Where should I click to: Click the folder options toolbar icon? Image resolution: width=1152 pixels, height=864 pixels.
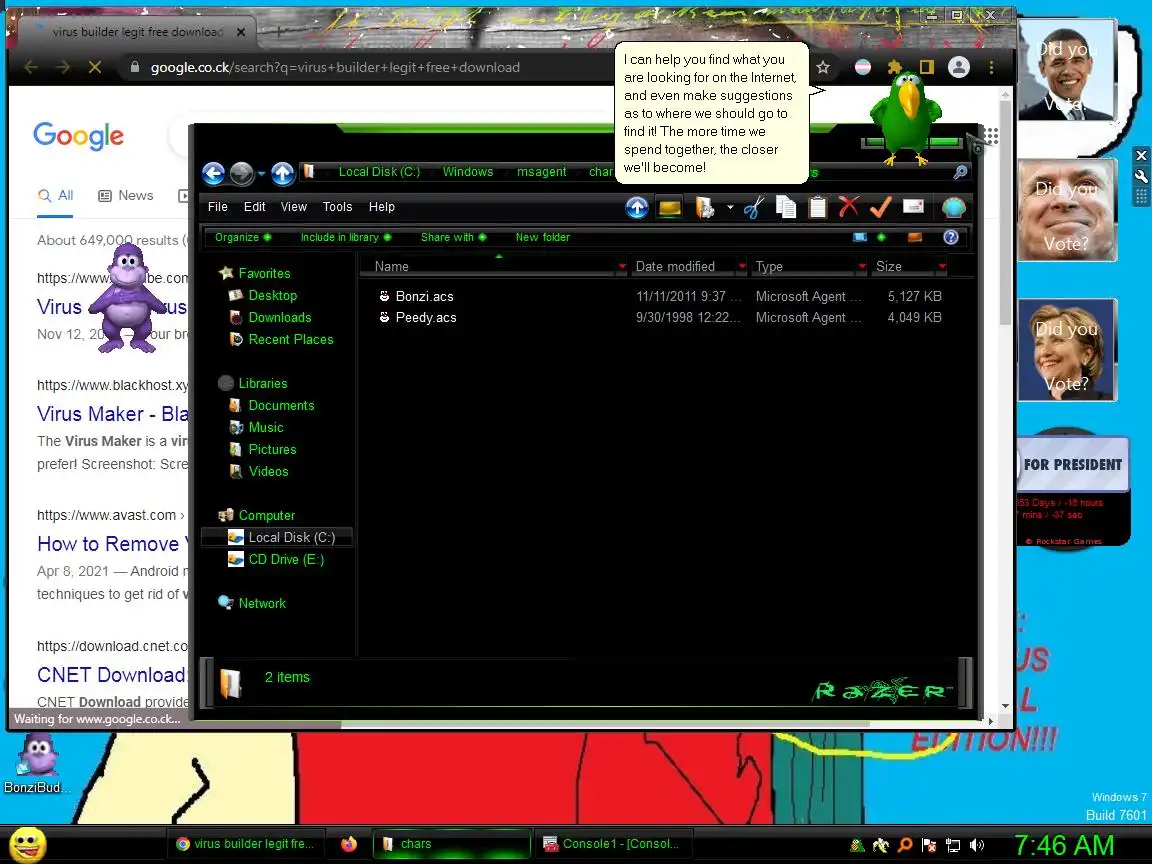[705, 208]
